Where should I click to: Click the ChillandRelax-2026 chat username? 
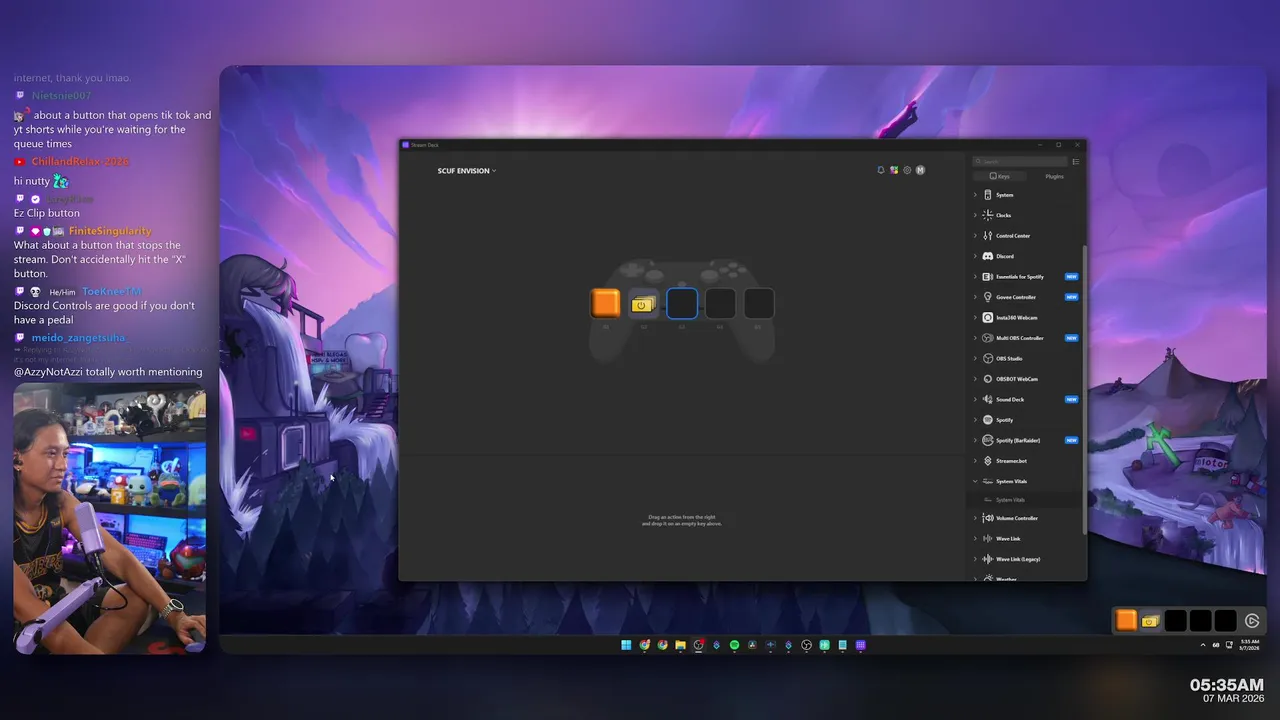coord(80,161)
